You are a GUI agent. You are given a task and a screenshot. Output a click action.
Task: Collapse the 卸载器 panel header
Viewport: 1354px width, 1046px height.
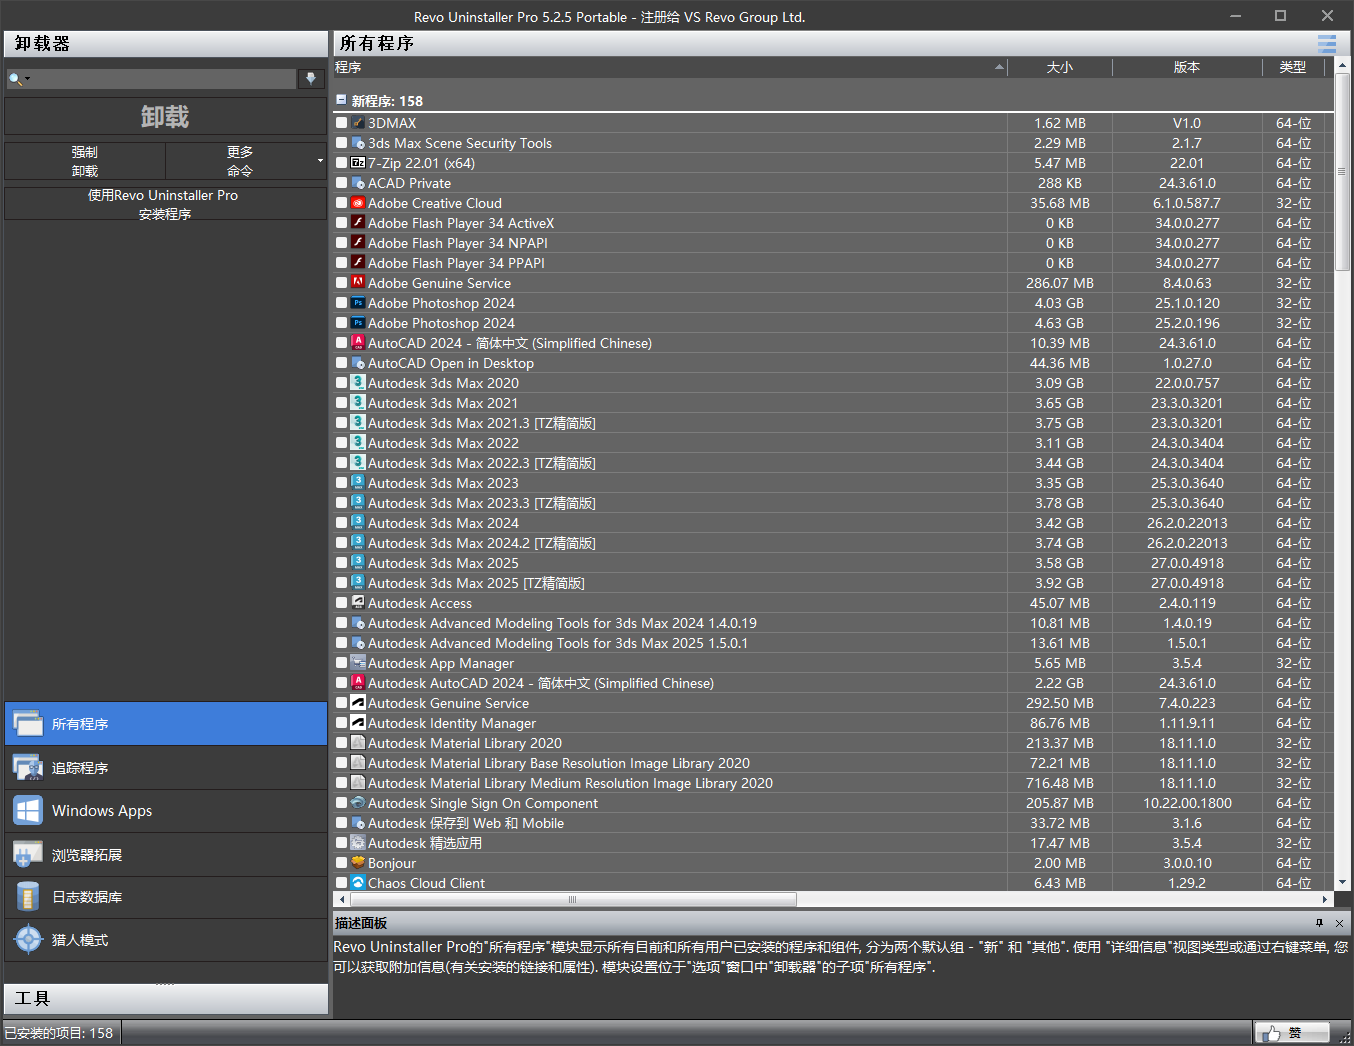tap(166, 44)
